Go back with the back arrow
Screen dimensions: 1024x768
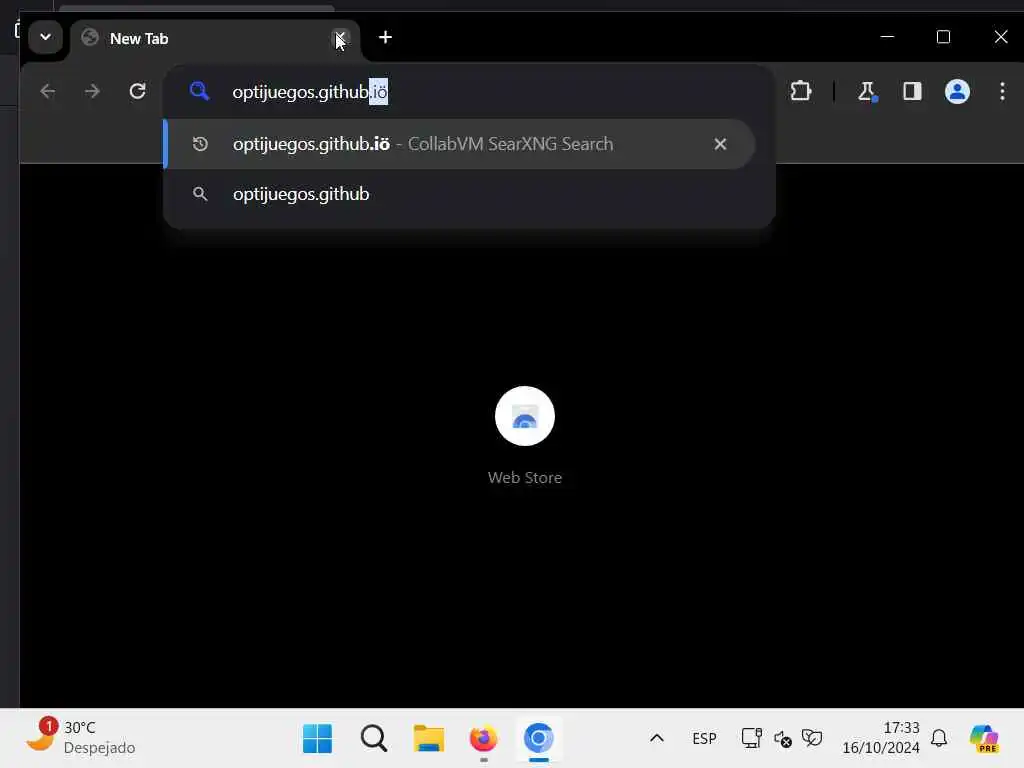(x=48, y=91)
